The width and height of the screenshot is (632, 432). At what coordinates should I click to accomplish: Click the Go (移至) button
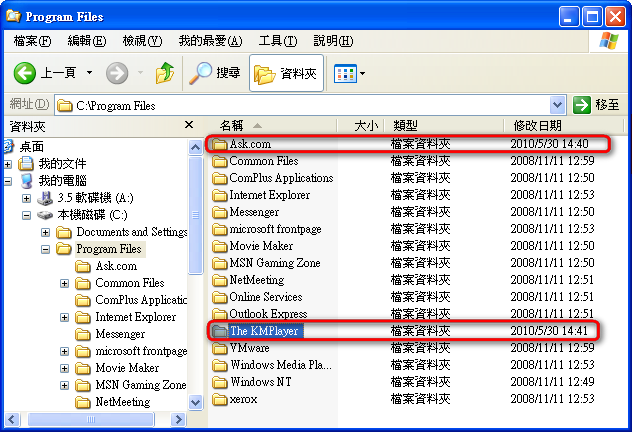pos(596,105)
